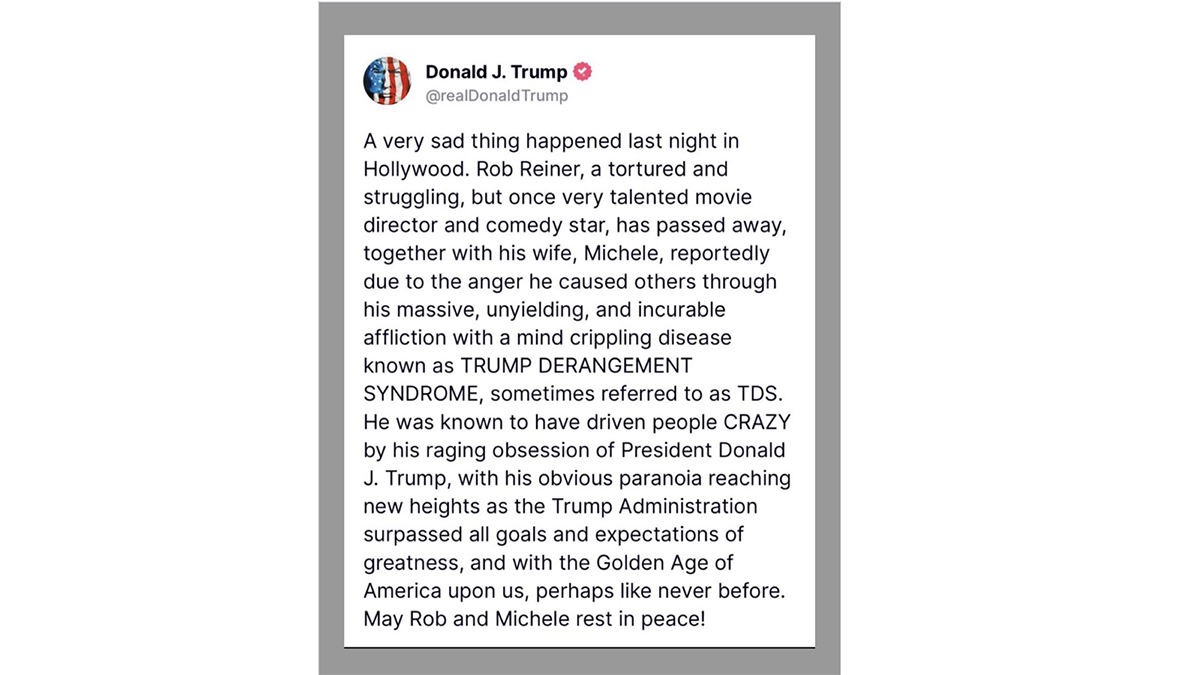Viewport: 1200px width, 675px height.
Task: Select the text "TRUMP DERANGEMENT" in the post
Action: [x=567, y=366]
